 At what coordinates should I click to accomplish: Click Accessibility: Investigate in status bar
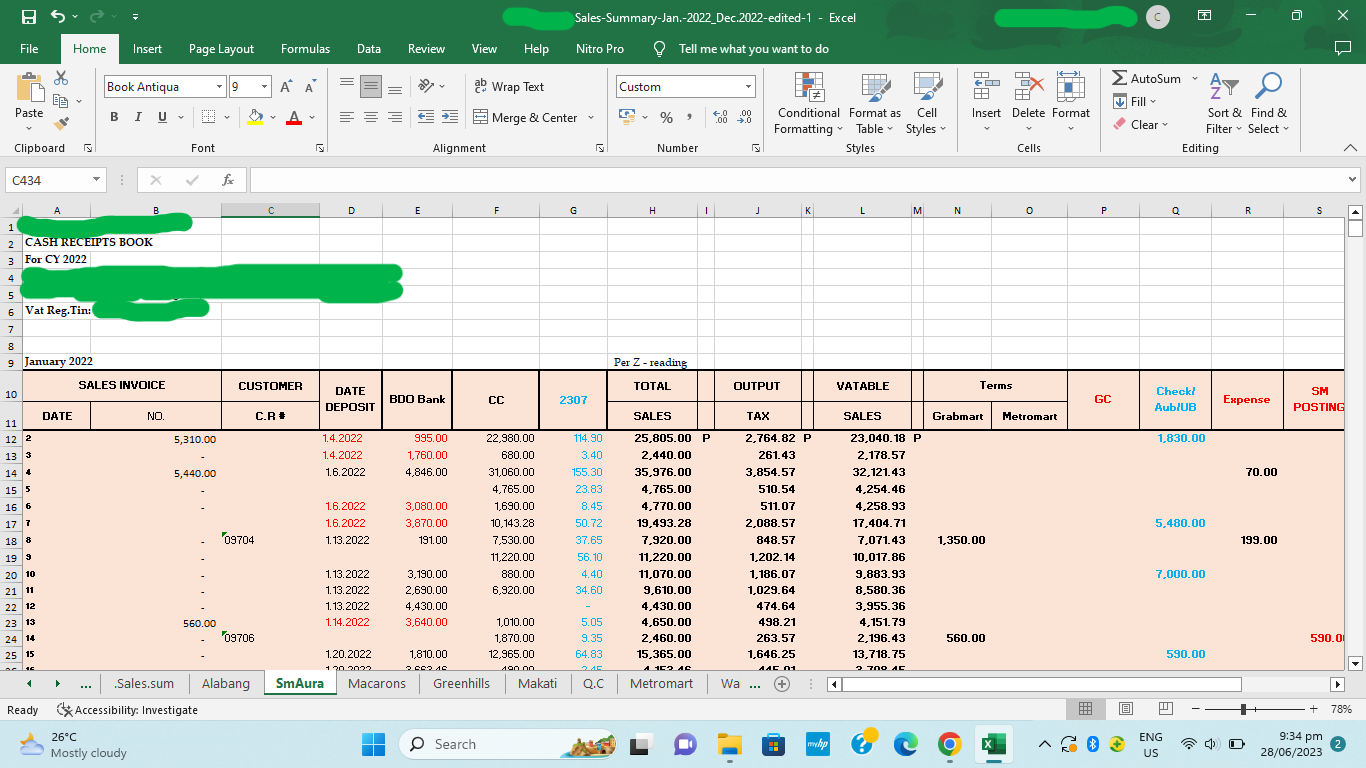click(x=128, y=710)
